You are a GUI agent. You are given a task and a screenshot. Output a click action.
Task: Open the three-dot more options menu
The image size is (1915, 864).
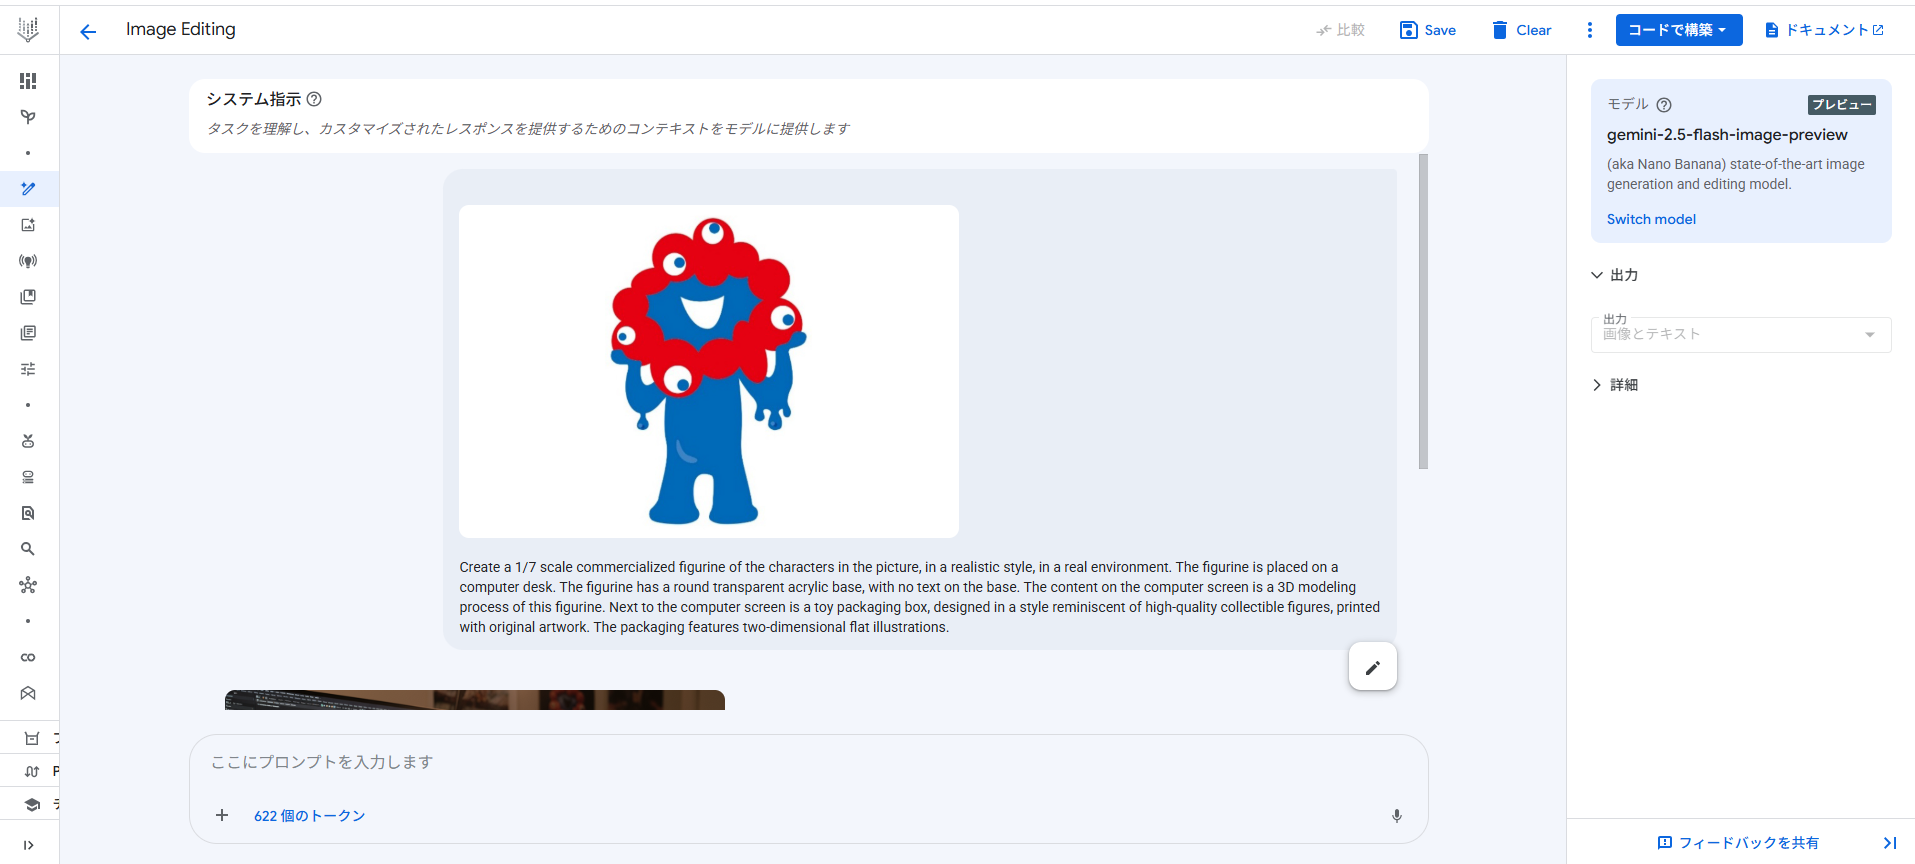tap(1590, 30)
